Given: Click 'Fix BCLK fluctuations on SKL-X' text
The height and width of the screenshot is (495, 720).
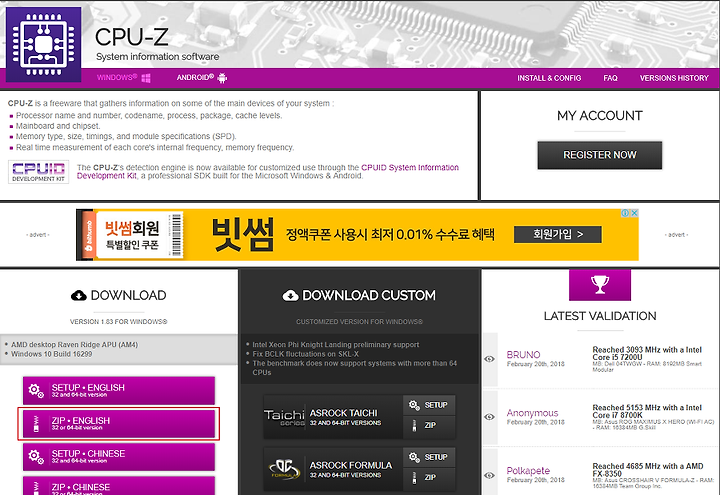Looking at the screenshot, I should (305, 354).
